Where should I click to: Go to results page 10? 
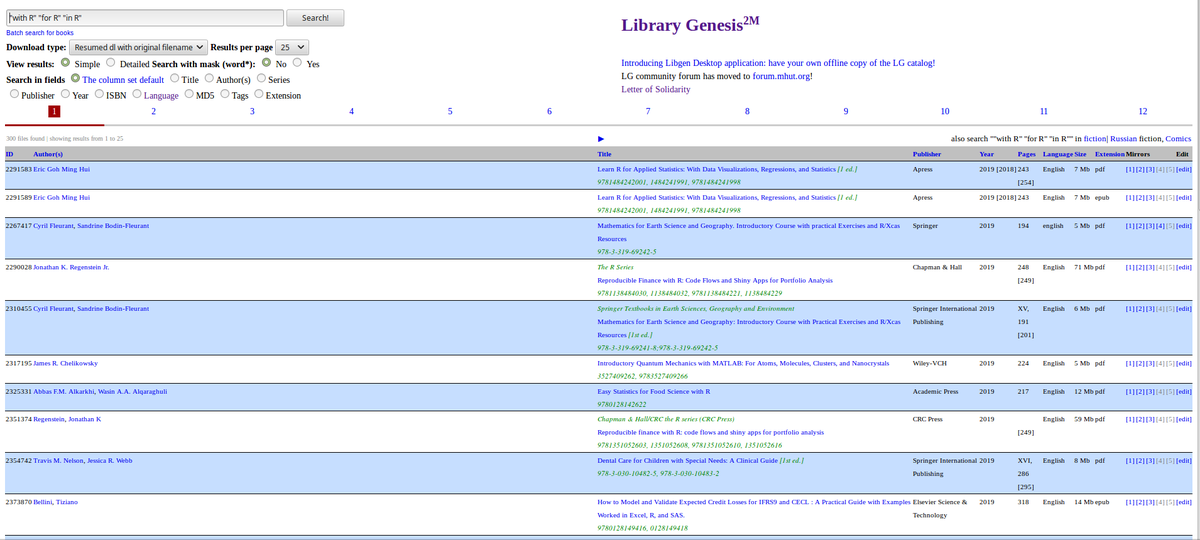coord(945,111)
